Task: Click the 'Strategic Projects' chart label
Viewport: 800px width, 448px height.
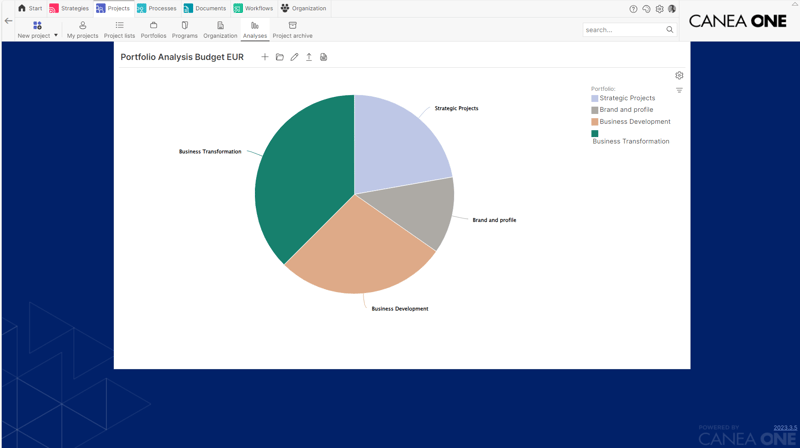Action: tap(456, 108)
